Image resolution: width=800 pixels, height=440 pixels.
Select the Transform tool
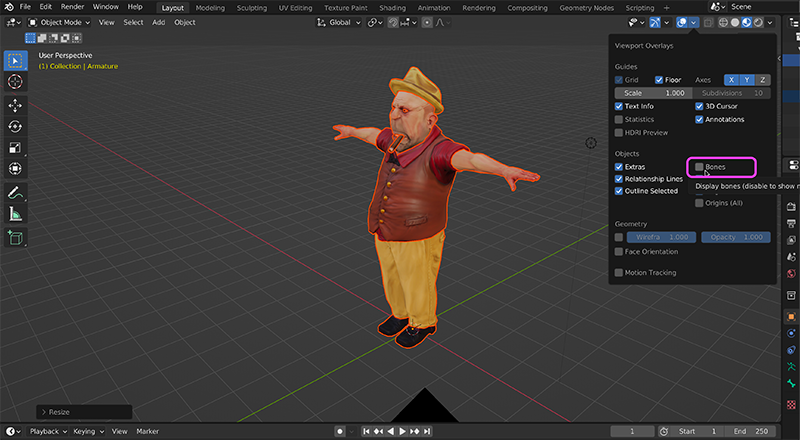(x=15, y=168)
